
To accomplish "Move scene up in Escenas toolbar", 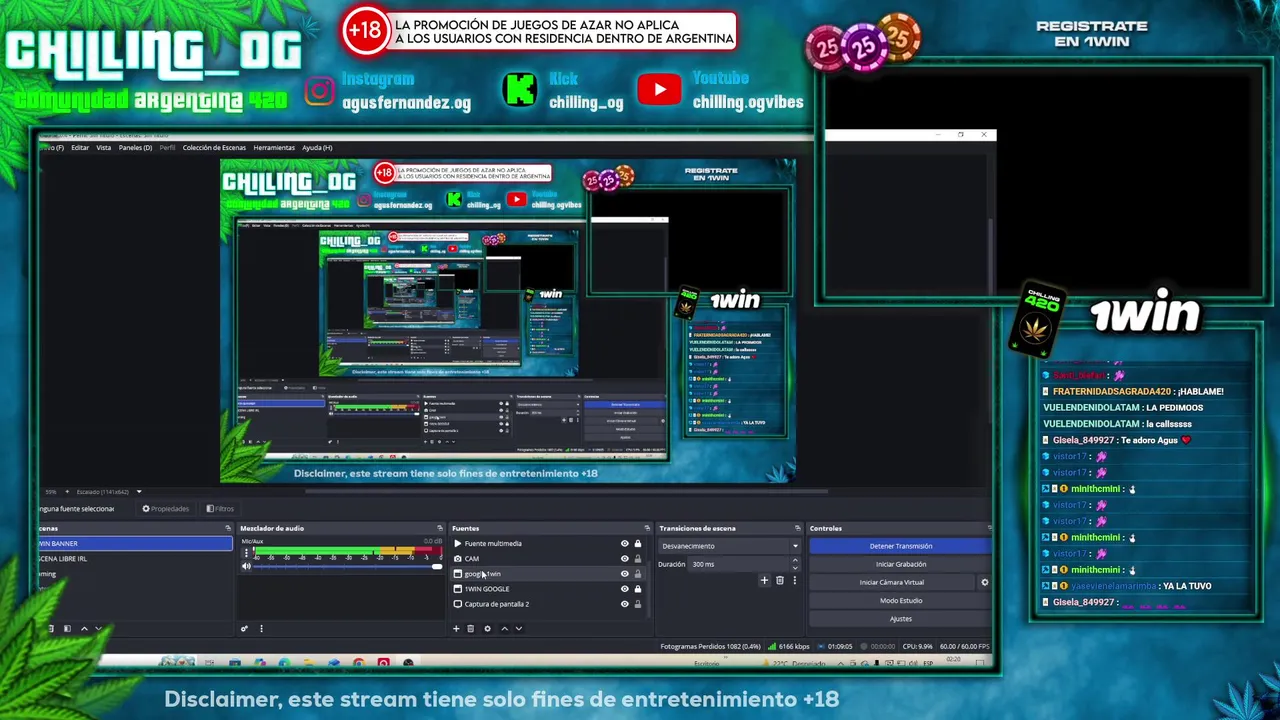I will point(84,628).
